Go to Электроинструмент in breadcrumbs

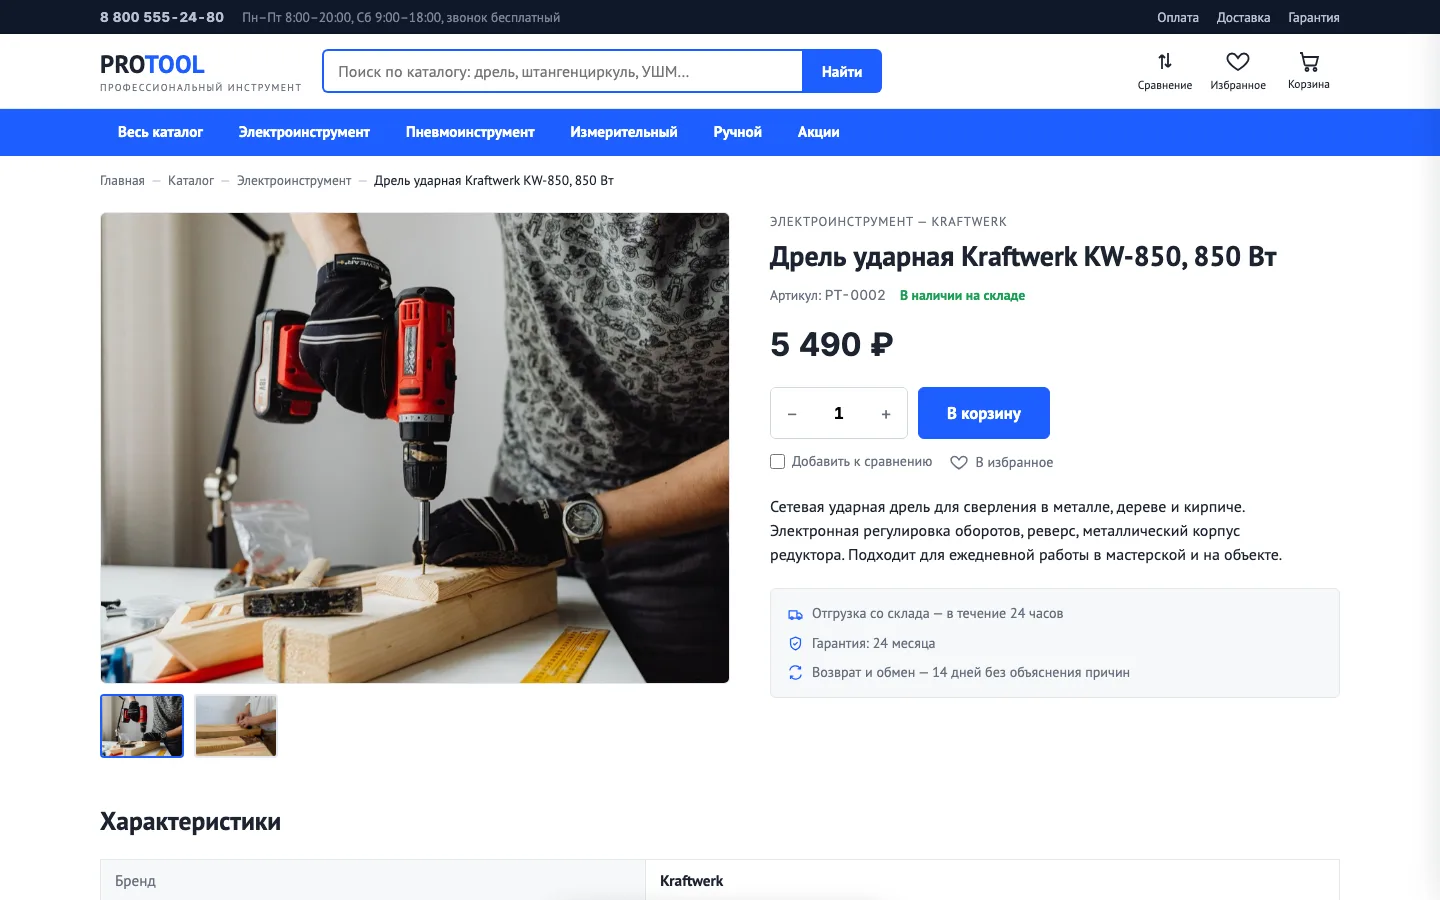[294, 181]
